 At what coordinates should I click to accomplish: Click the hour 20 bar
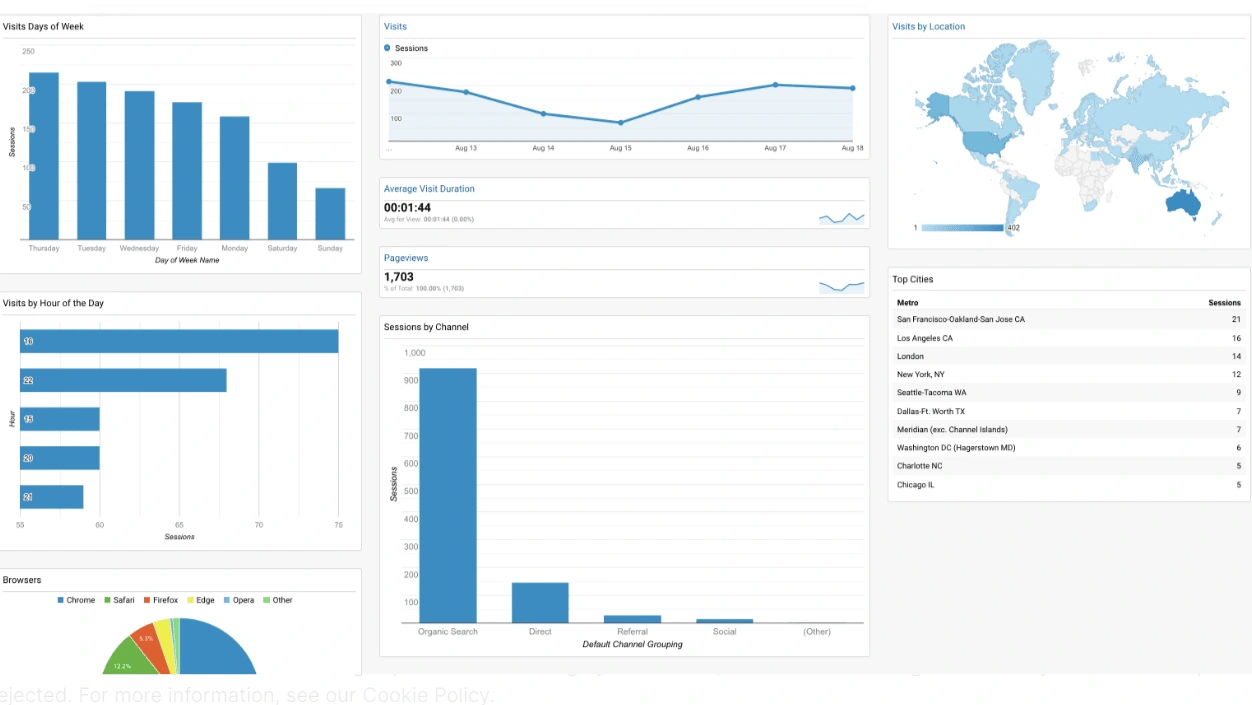pyautogui.click(x=60, y=458)
